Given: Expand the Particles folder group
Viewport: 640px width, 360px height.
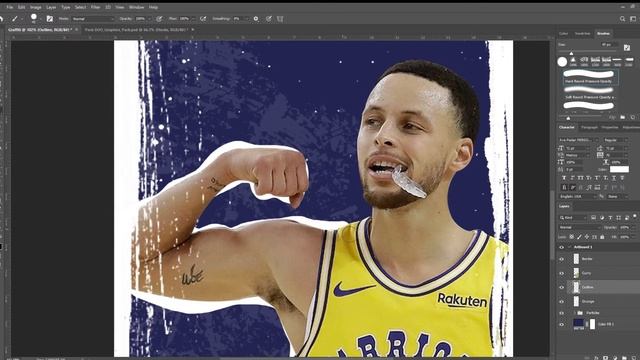Looking at the screenshot, I should tap(574, 313).
